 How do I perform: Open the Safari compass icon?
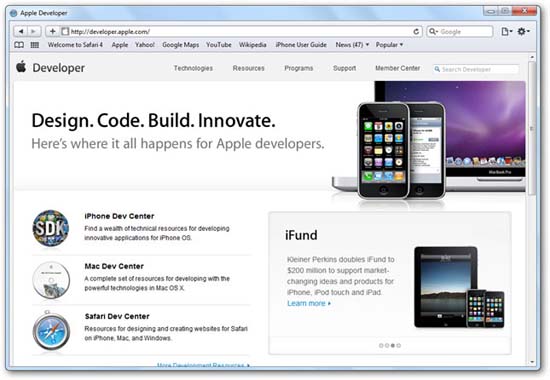click(x=51, y=331)
